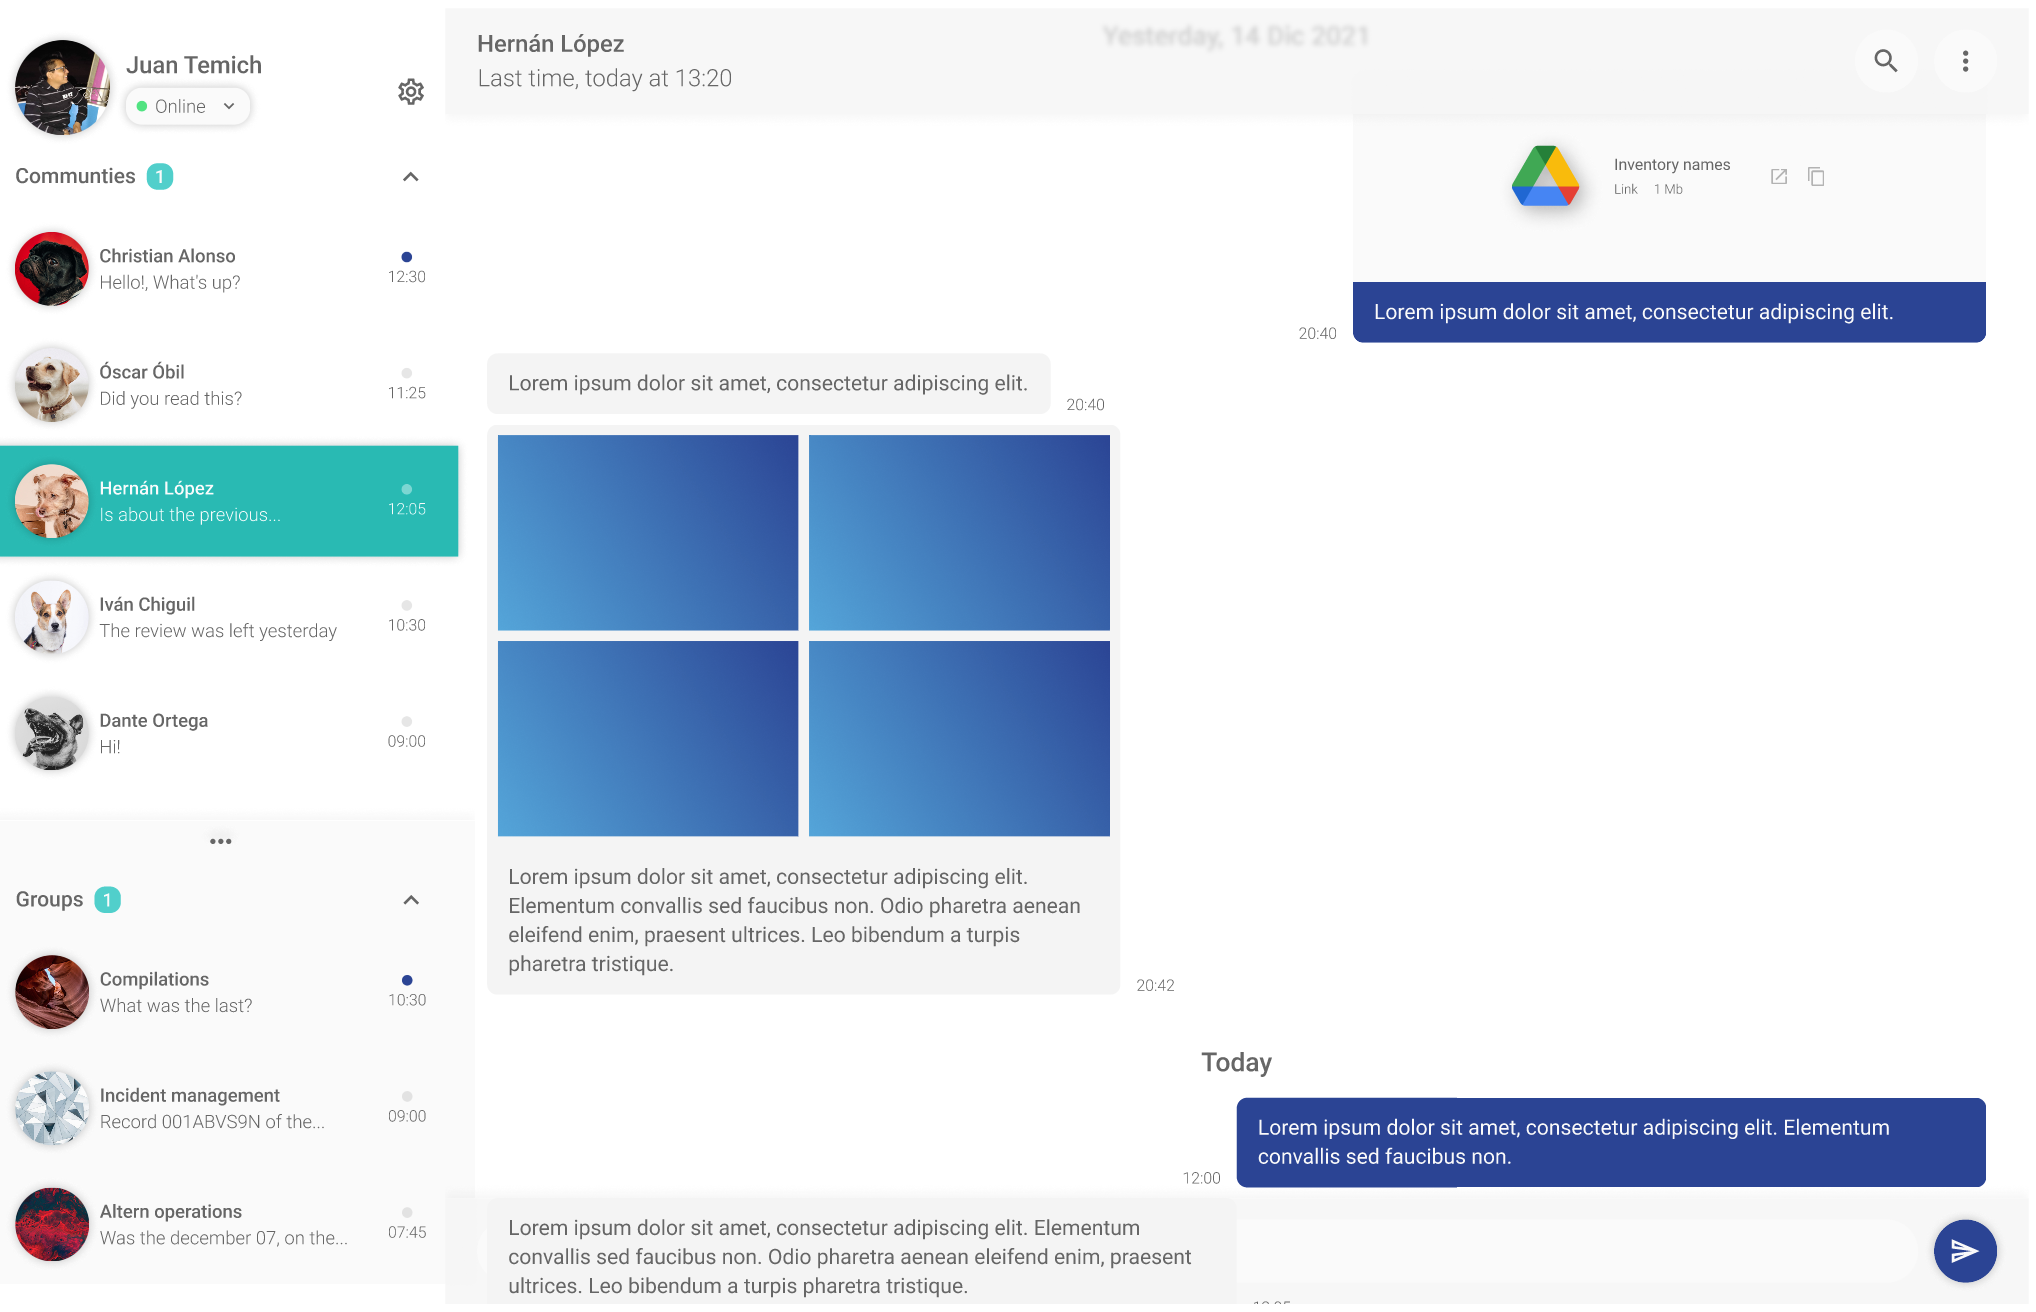Click the three dots below Dante Ortega
This screenshot has width=2036, height=1312.
[x=220, y=841]
